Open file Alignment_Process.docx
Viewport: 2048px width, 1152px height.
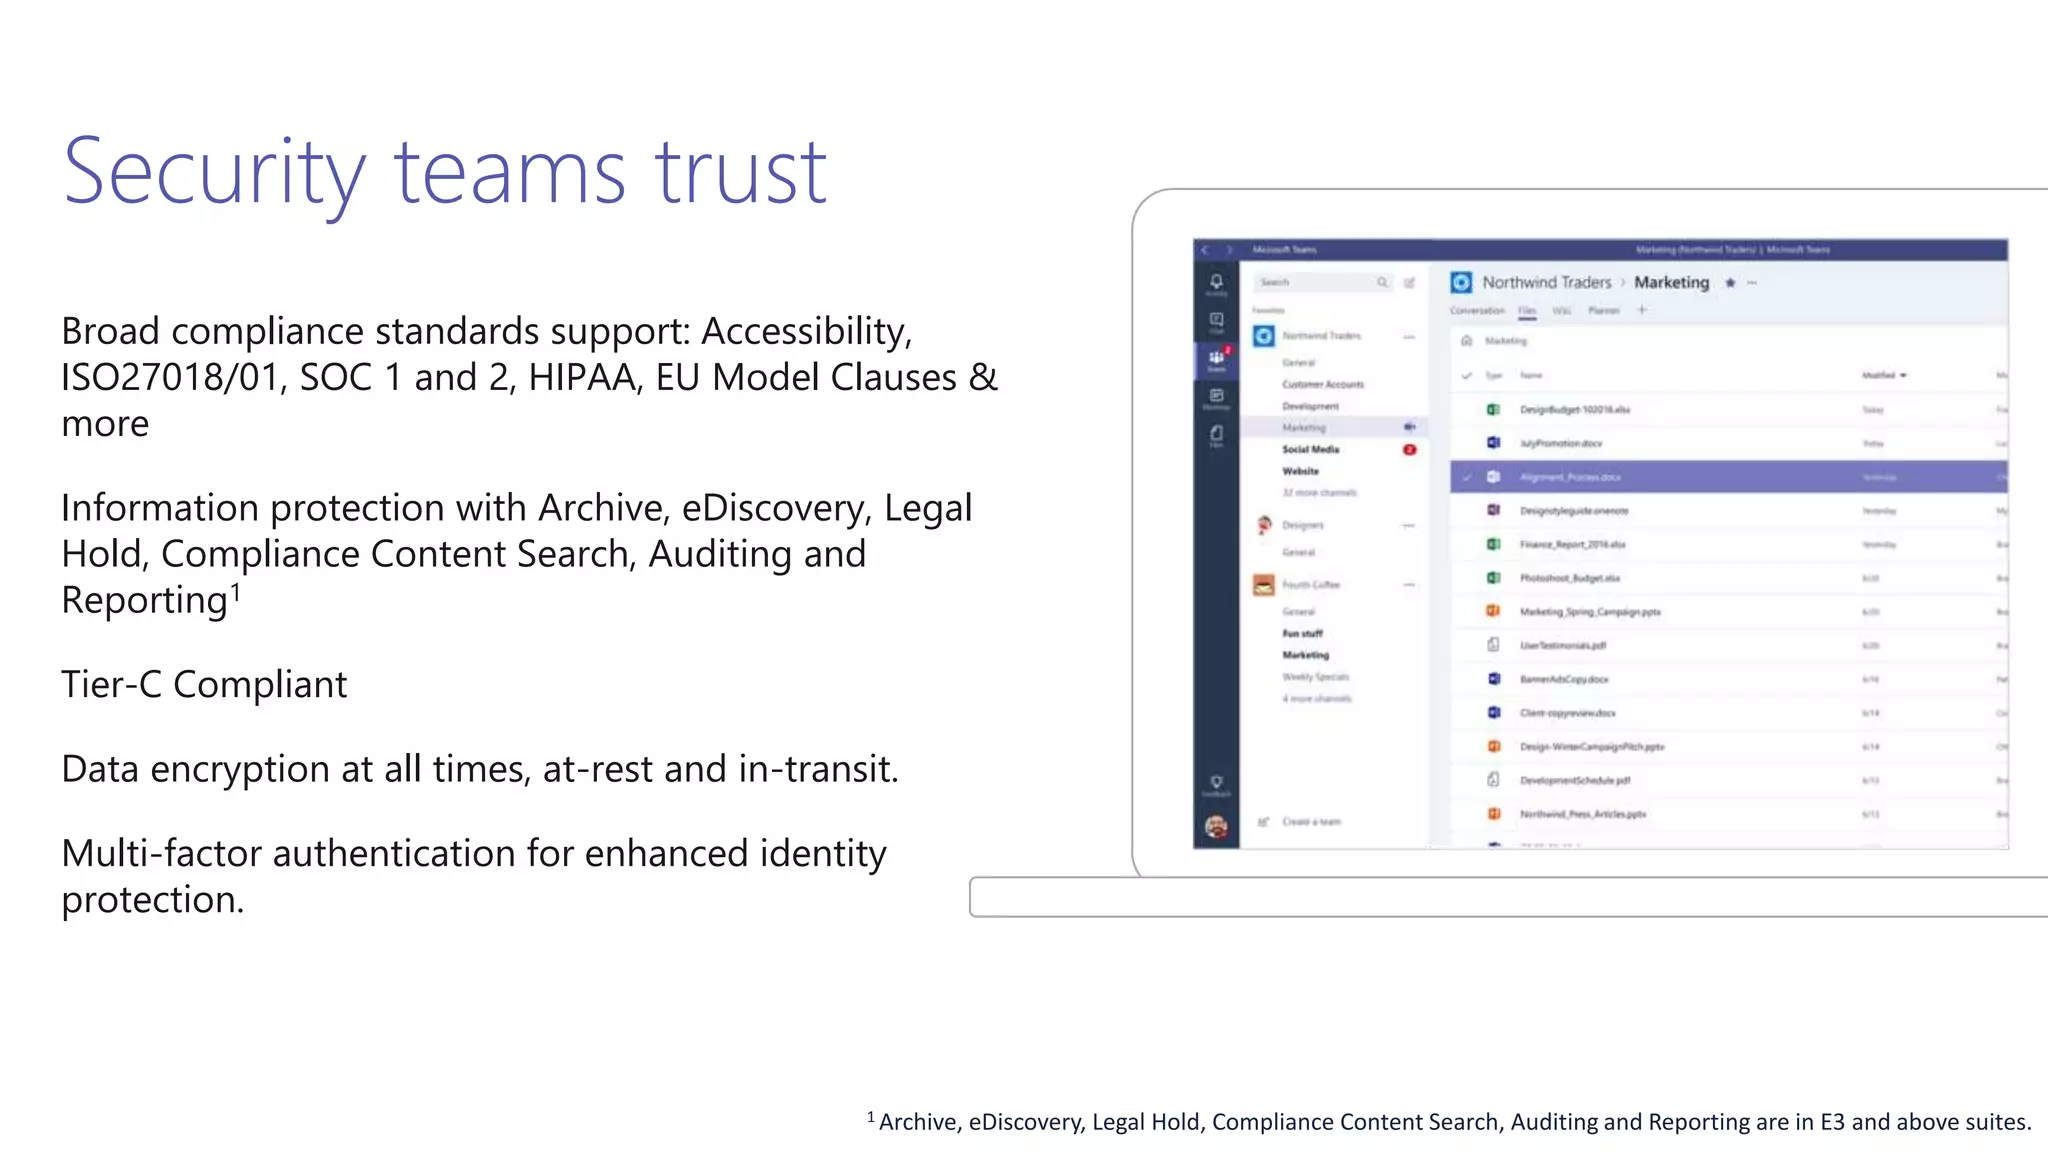point(1570,478)
